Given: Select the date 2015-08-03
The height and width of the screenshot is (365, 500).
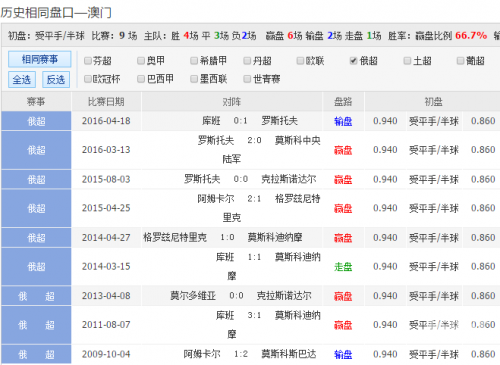Looking at the screenshot, I should [106, 179].
